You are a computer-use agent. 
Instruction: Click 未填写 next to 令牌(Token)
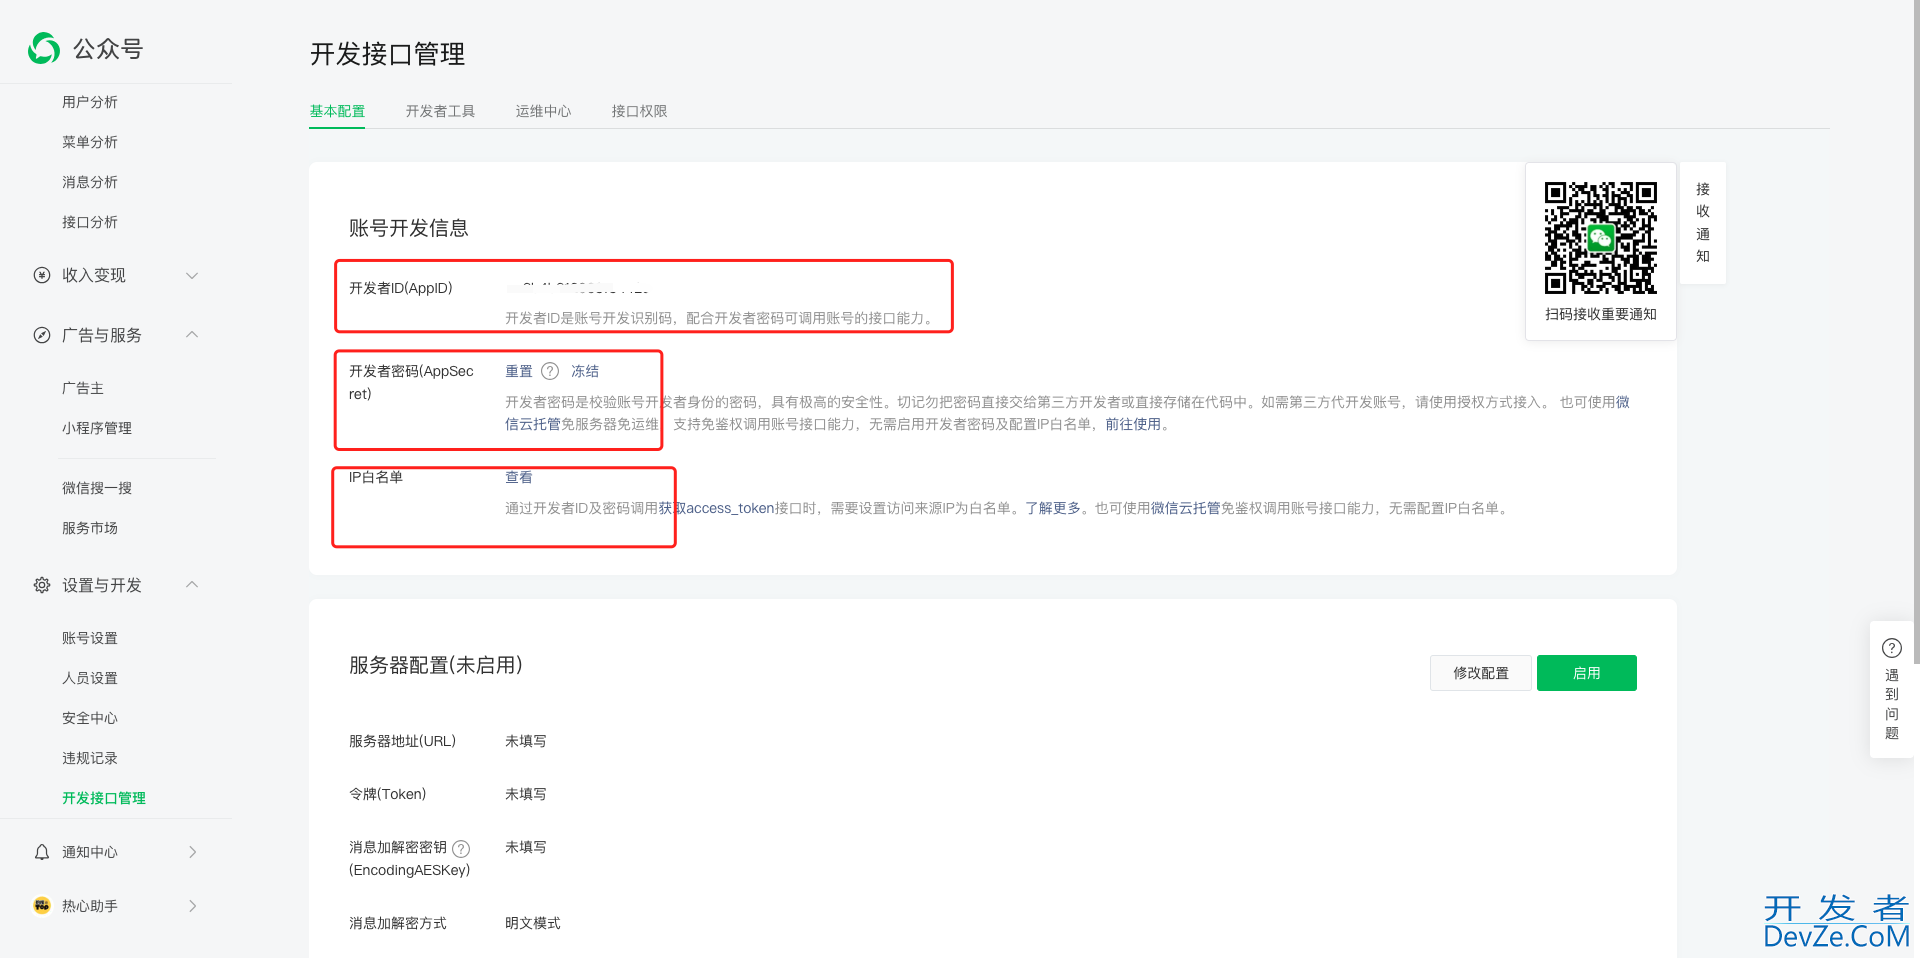526,794
